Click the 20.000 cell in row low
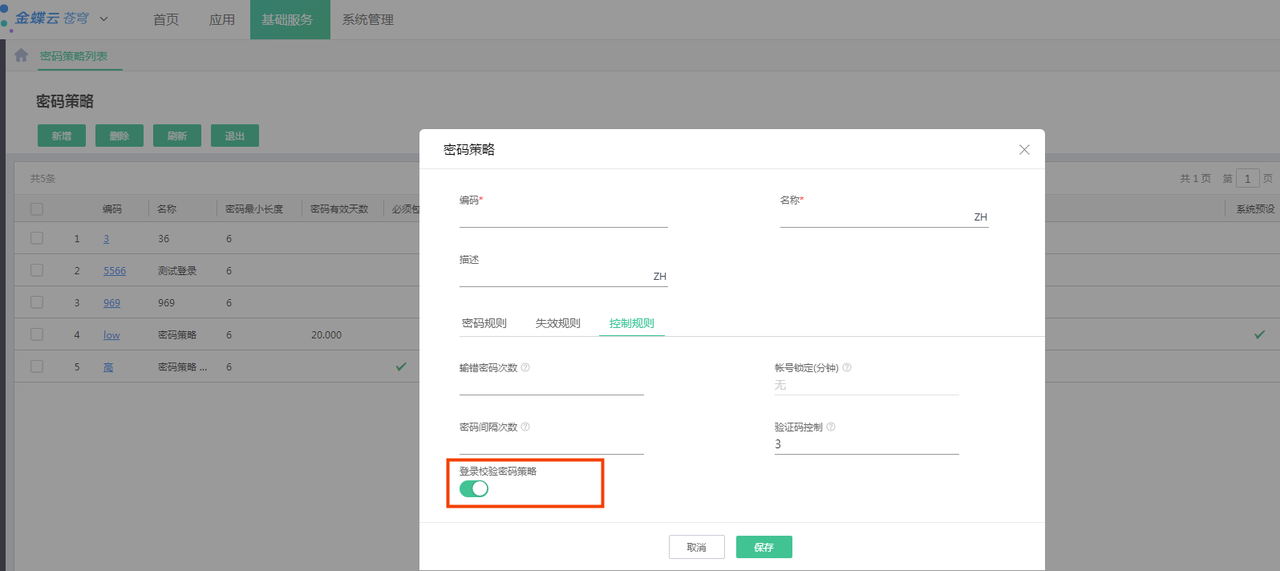Viewport: 1280px width, 571px height. tap(326, 335)
